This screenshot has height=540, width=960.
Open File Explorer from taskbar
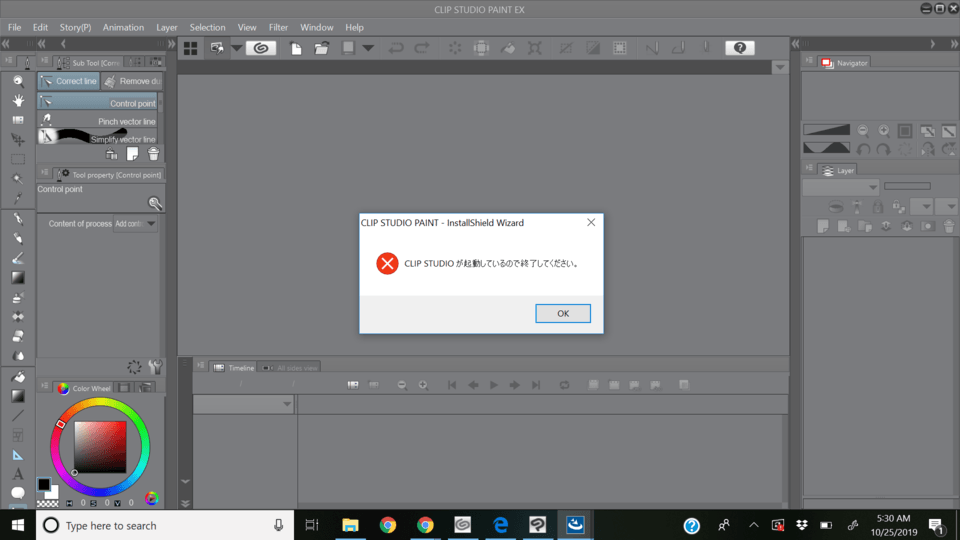(350, 525)
